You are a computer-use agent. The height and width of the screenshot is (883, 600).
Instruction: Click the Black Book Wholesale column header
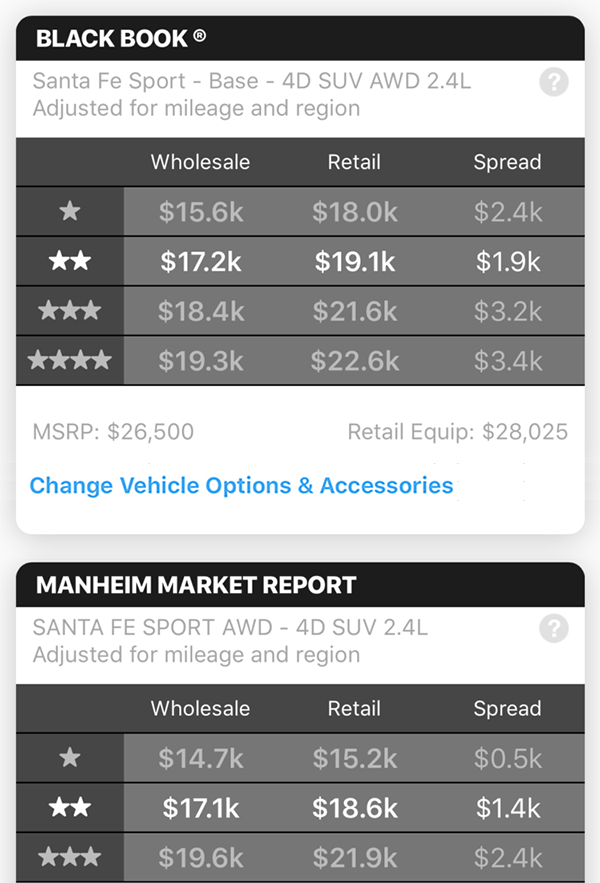(x=200, y=162)
